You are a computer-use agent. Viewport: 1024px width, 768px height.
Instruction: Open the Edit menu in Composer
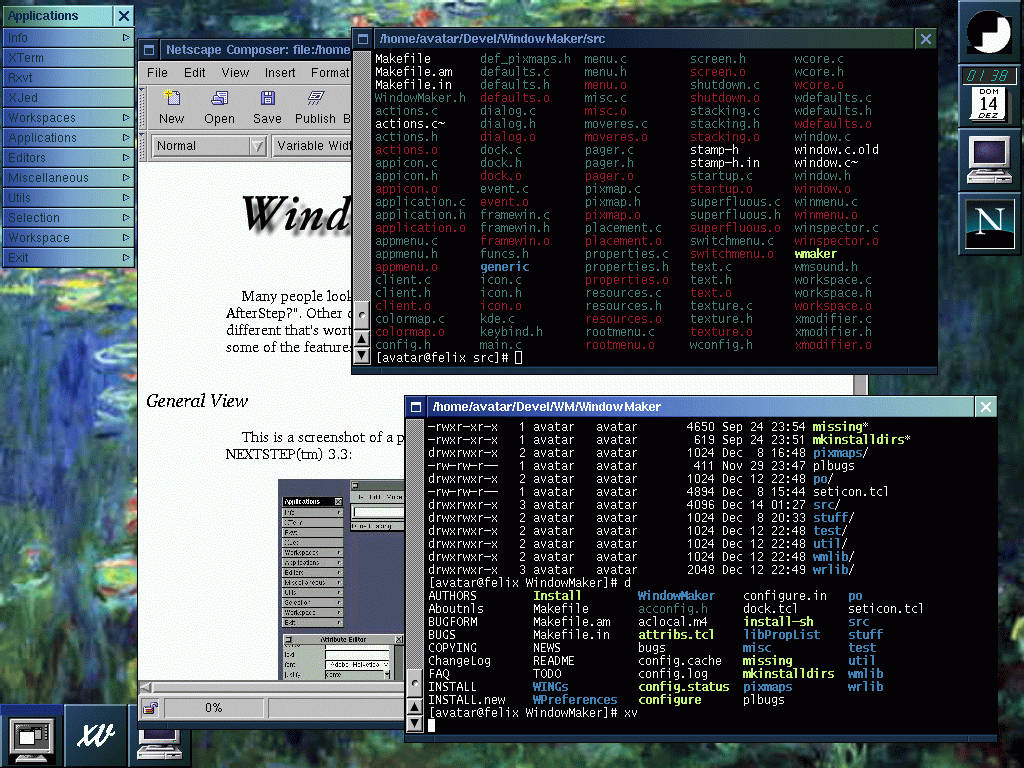point(194,72)
